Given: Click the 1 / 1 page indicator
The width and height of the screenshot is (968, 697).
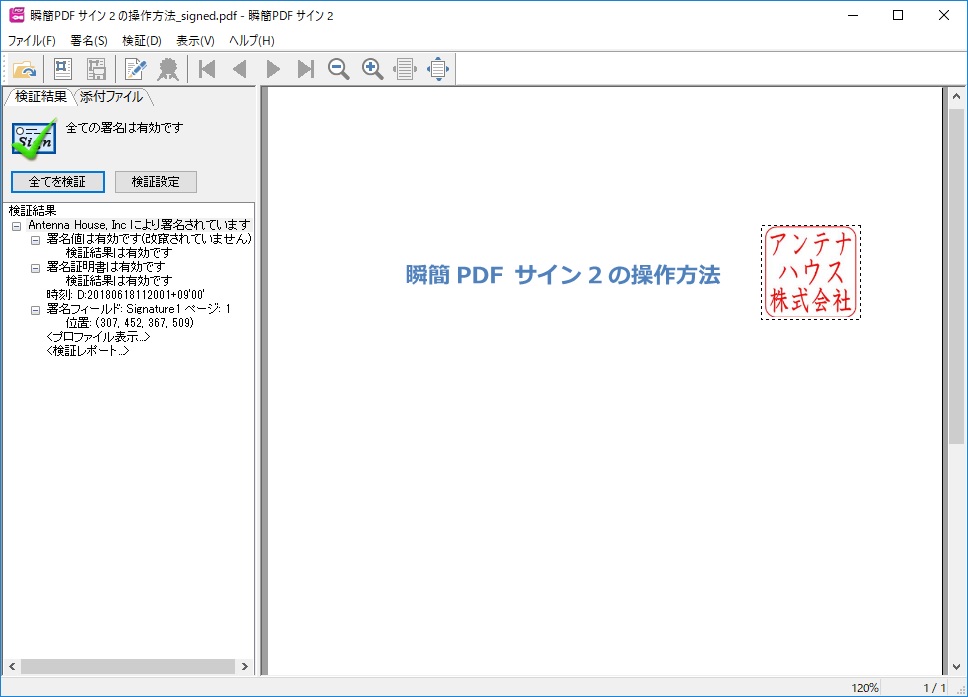Looking at the screenshot, I should click(x=935, y=688).
